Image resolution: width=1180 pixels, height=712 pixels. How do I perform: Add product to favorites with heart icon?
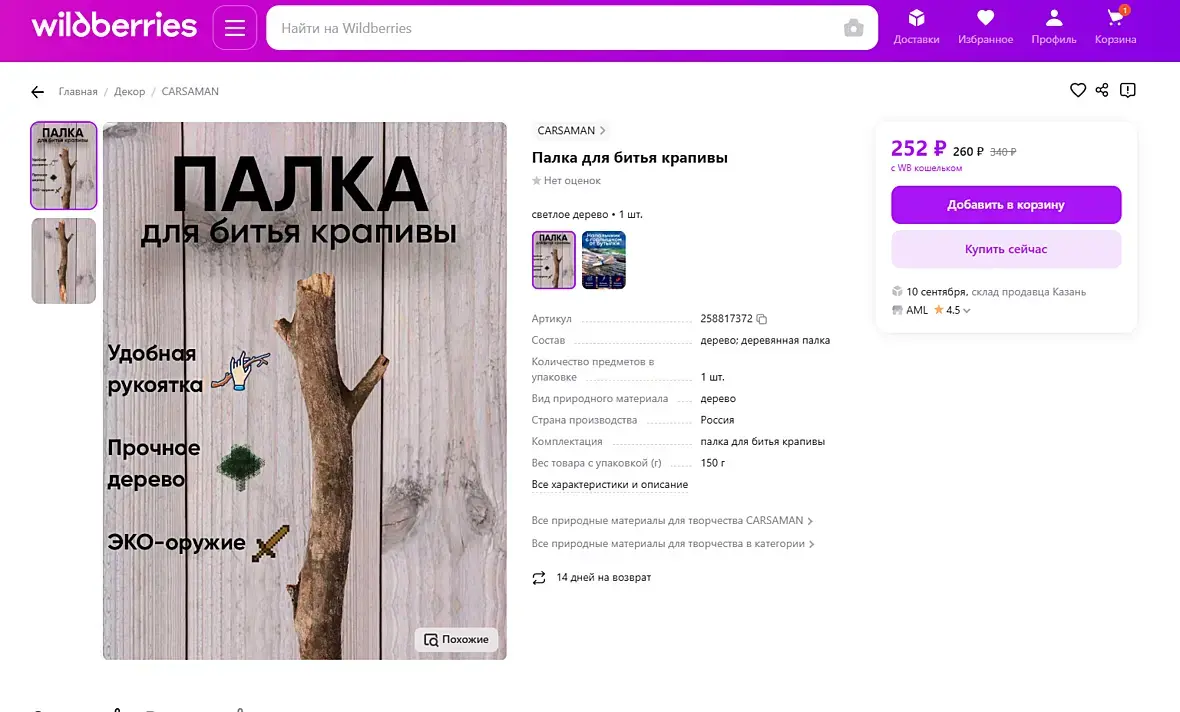[x=1078, y=90]
